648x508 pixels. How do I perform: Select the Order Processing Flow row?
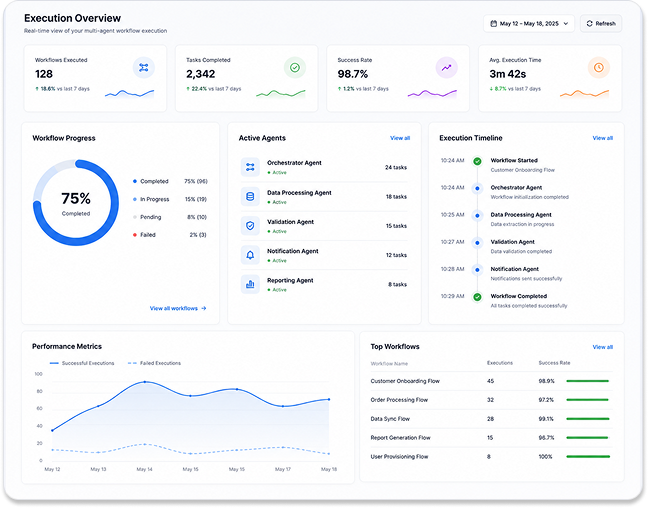tap(491, 400)
